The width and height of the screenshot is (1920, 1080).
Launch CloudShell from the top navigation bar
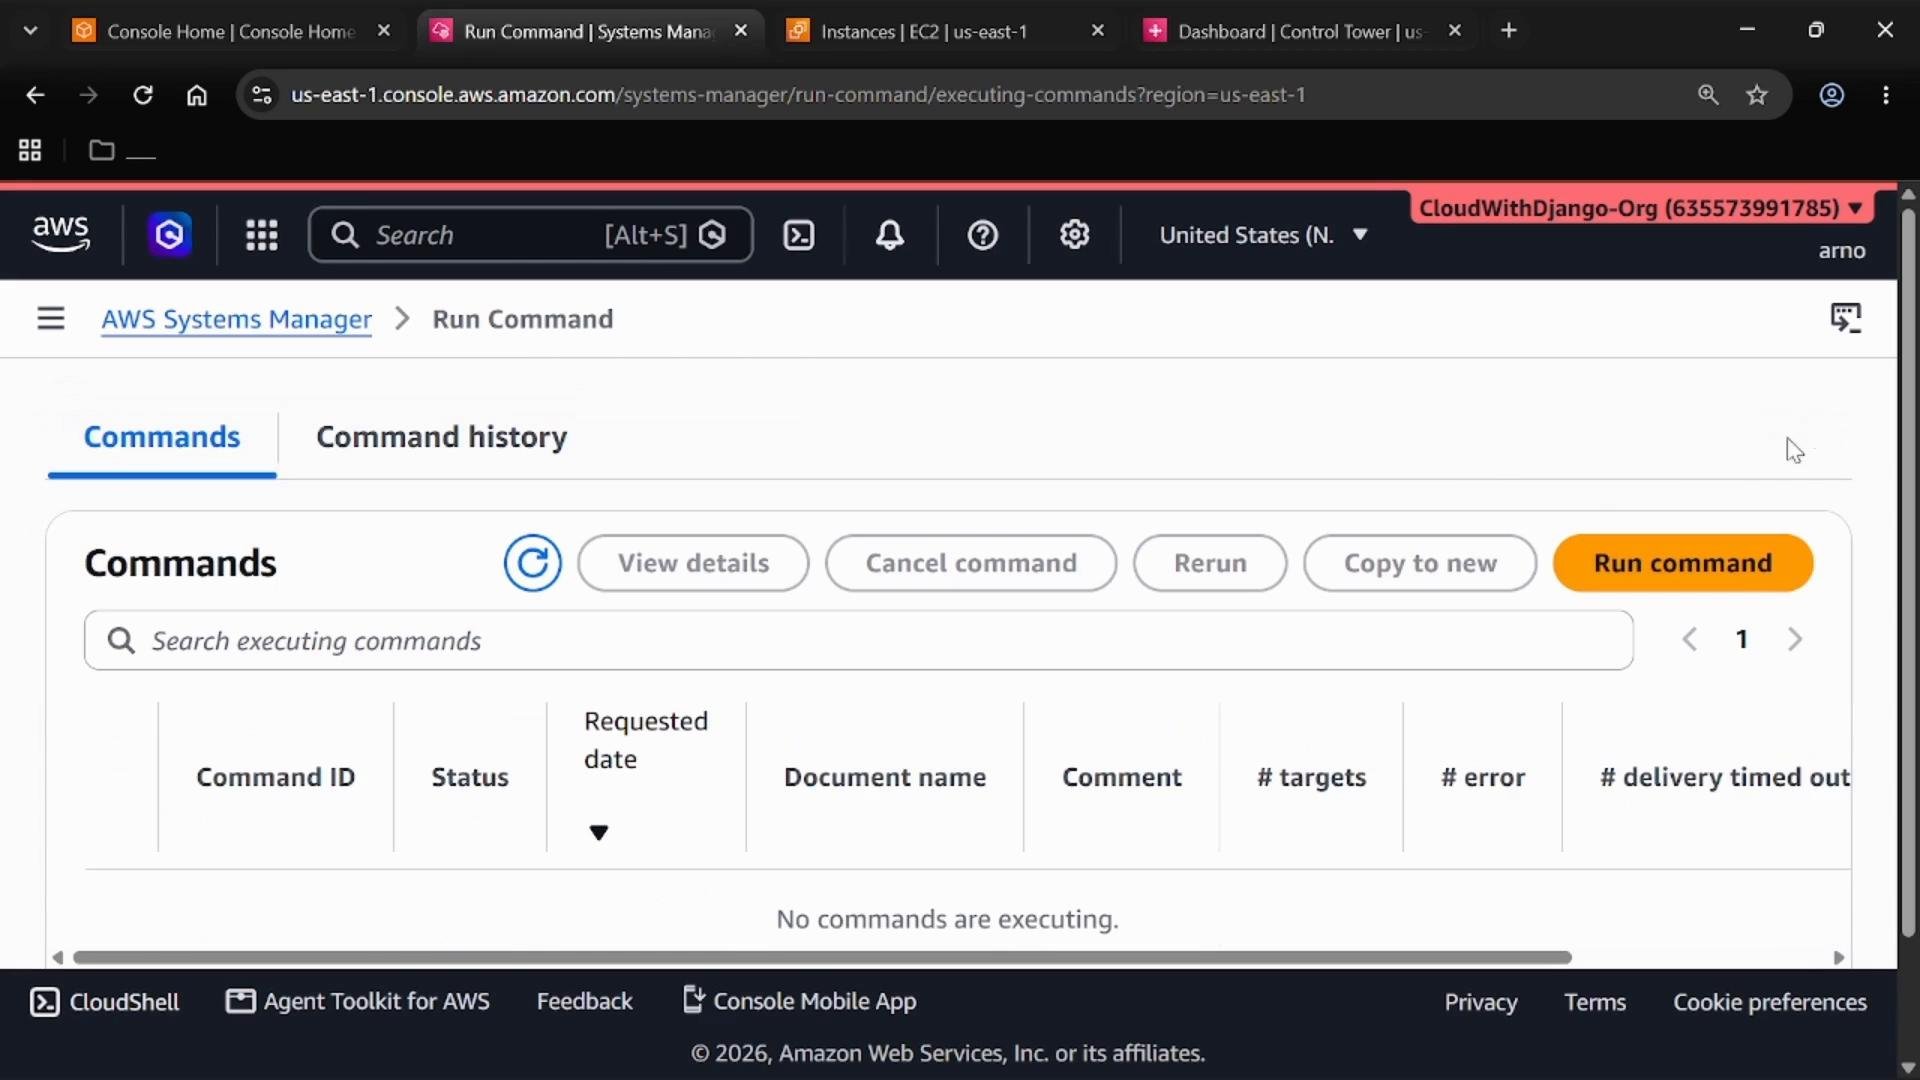click(x=798, y=235)
